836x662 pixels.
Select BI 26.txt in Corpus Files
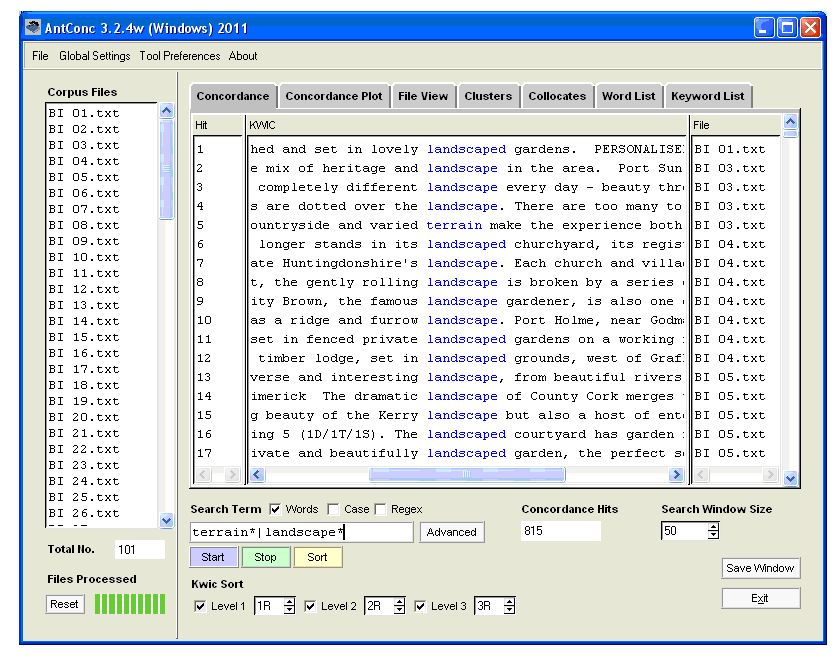tap(84, 513)
